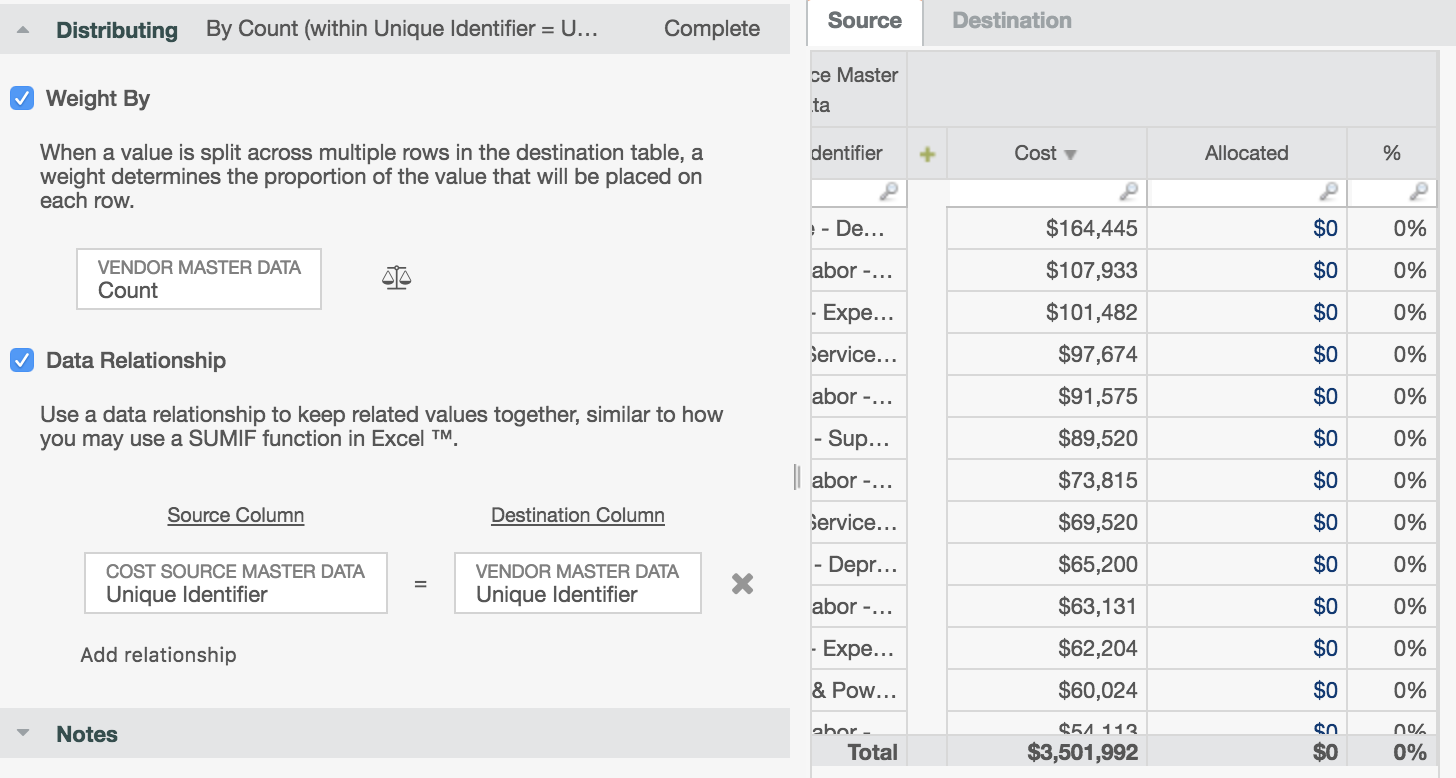Viewport: 1456px width, 778px height.
Task: Click the $0 allocated link in $97,674 row
Action: [x=1325, y=354]
